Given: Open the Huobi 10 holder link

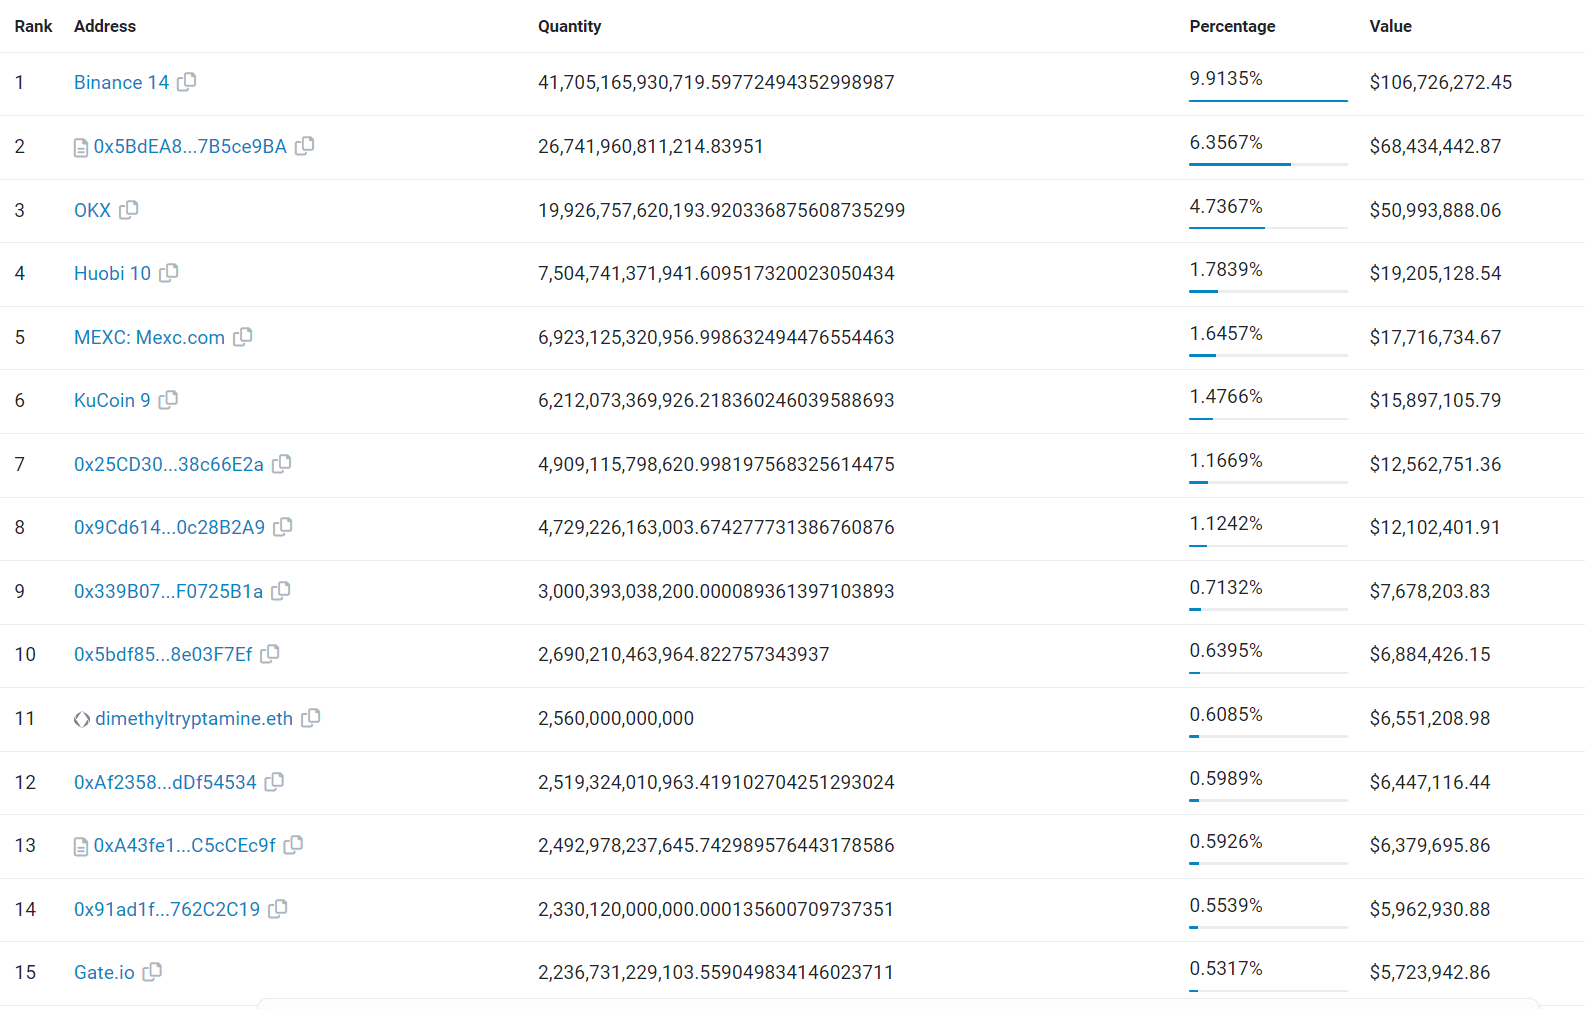Looking at the screenshot, I should 112,273.
